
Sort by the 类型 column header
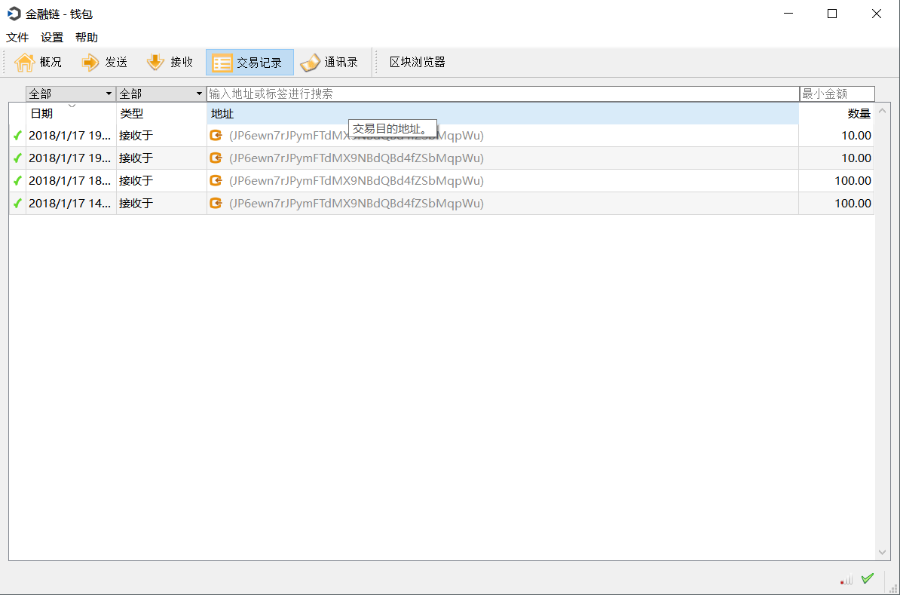(161, 114)
